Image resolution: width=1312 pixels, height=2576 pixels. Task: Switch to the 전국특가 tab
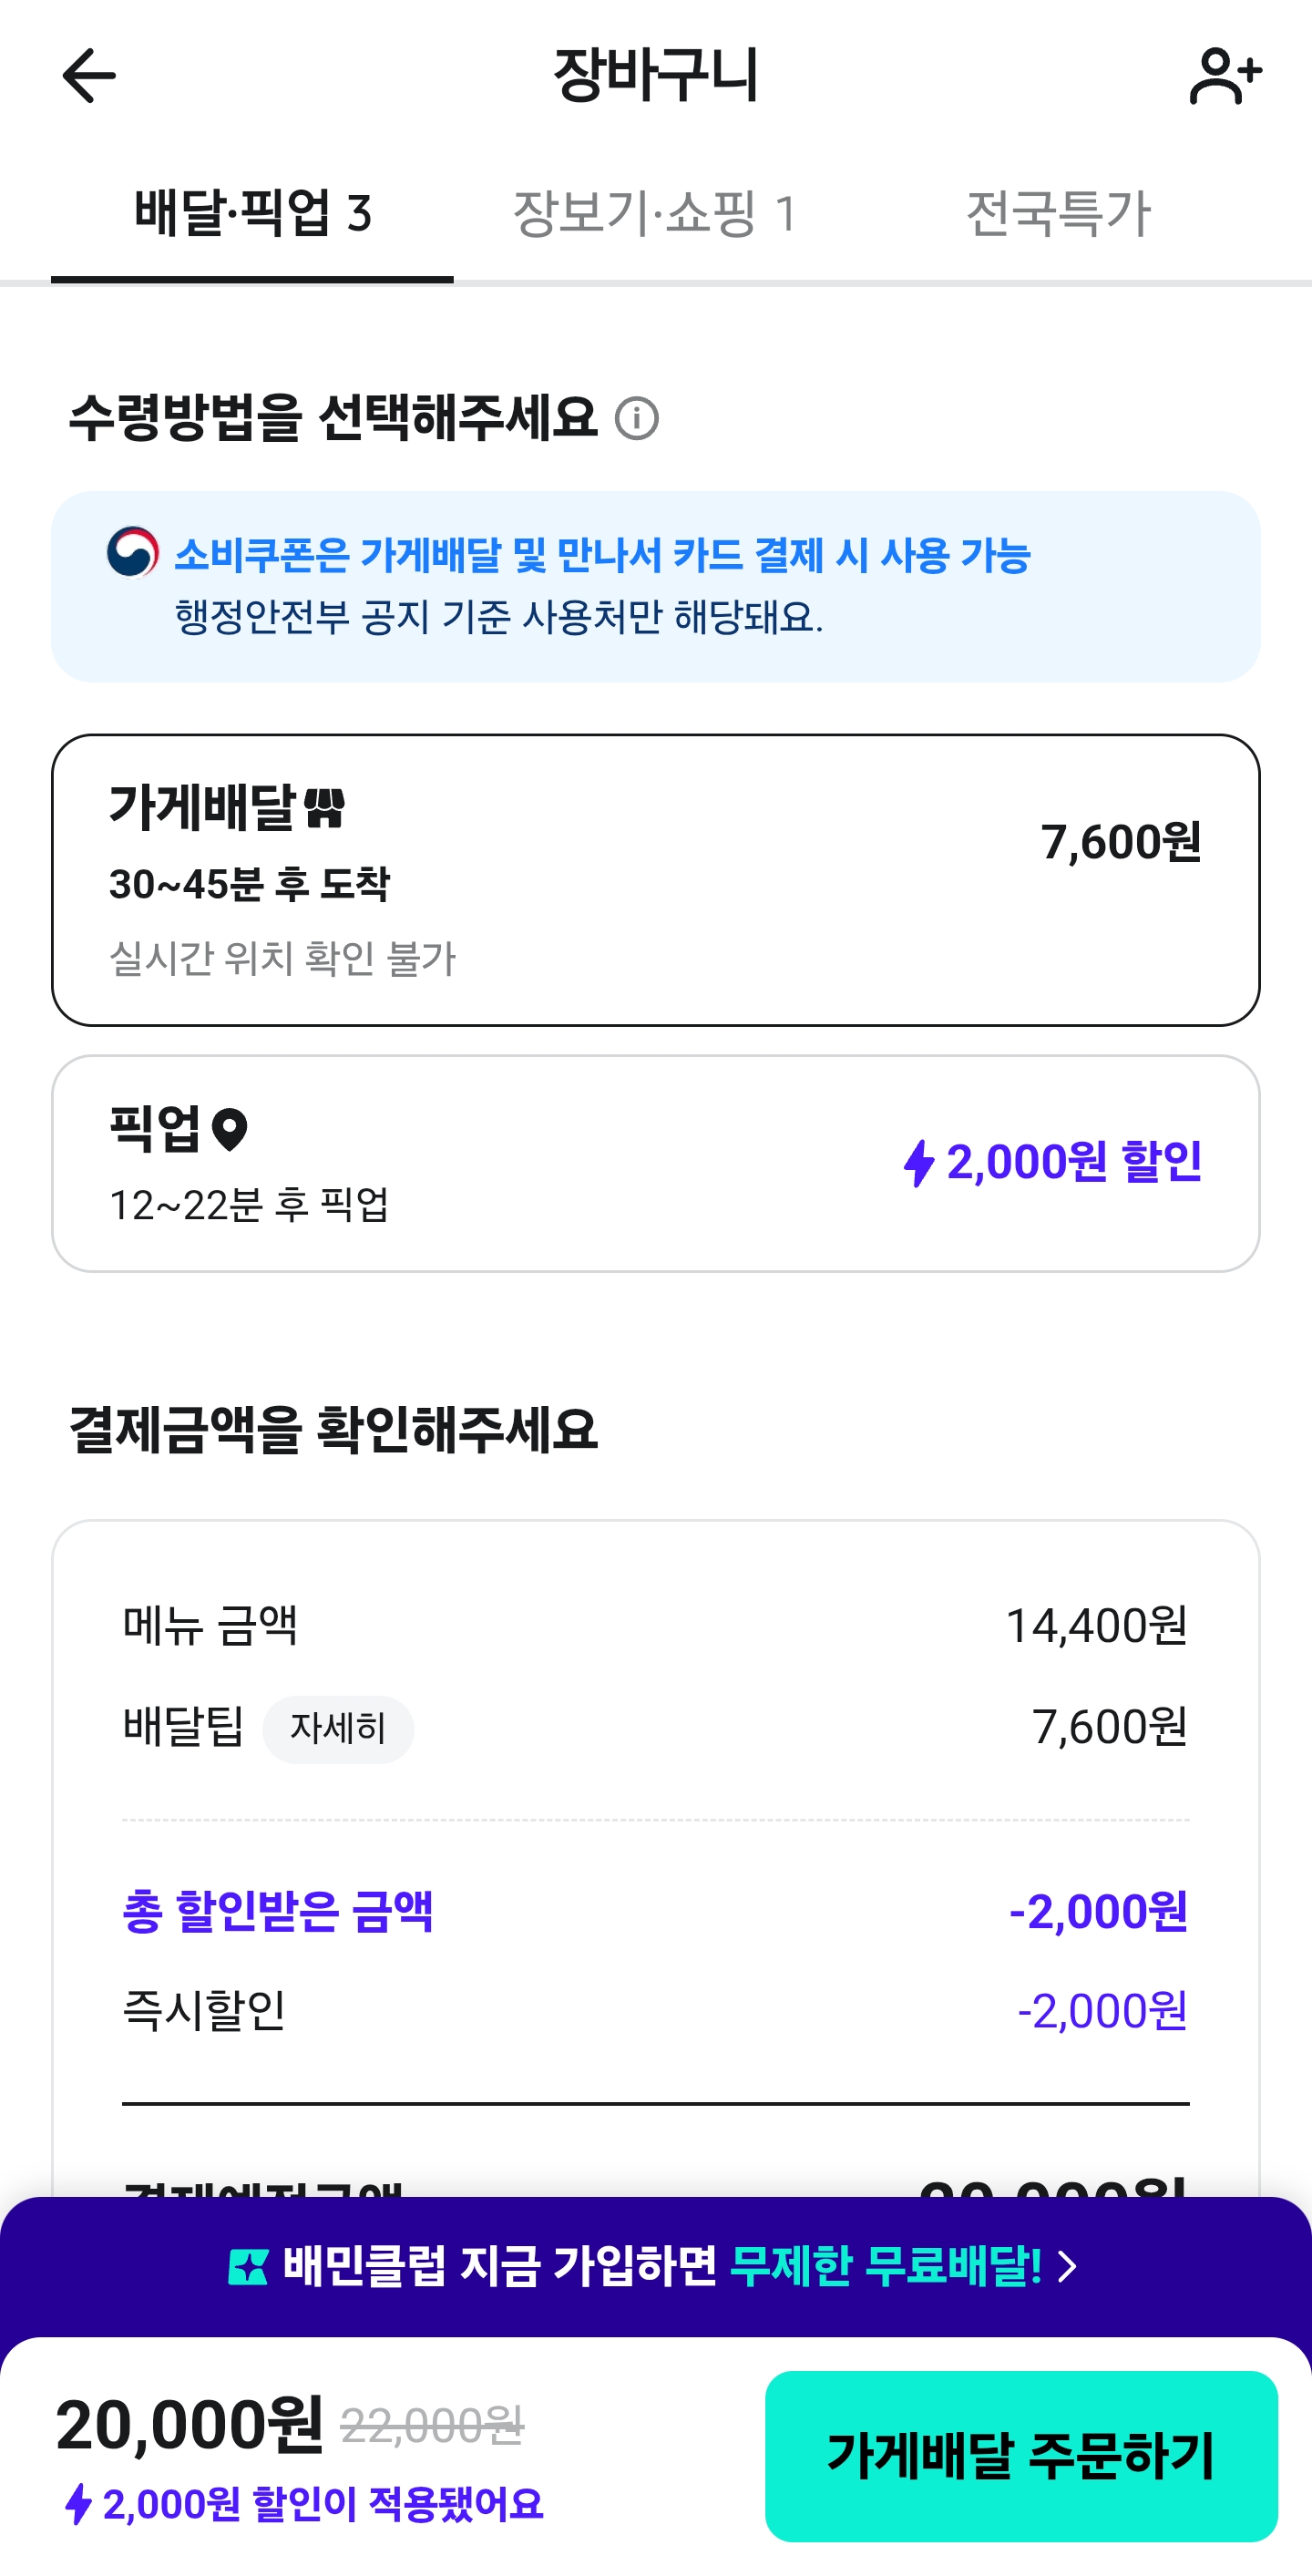1058,213
